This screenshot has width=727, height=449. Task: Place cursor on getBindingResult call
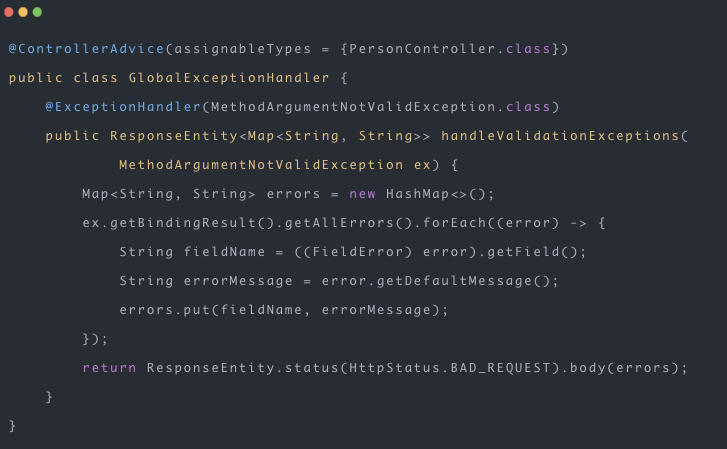(177, 223)
